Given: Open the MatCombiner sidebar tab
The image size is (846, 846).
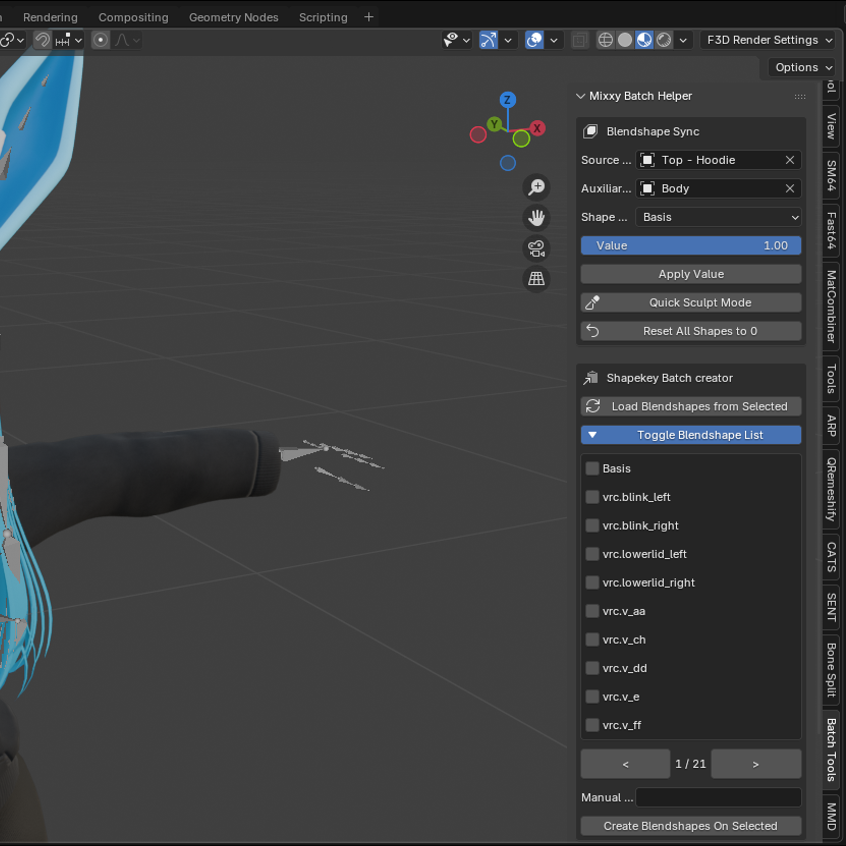Looking at the screenshot, I should pyautogui.click(x=831, y=306).
